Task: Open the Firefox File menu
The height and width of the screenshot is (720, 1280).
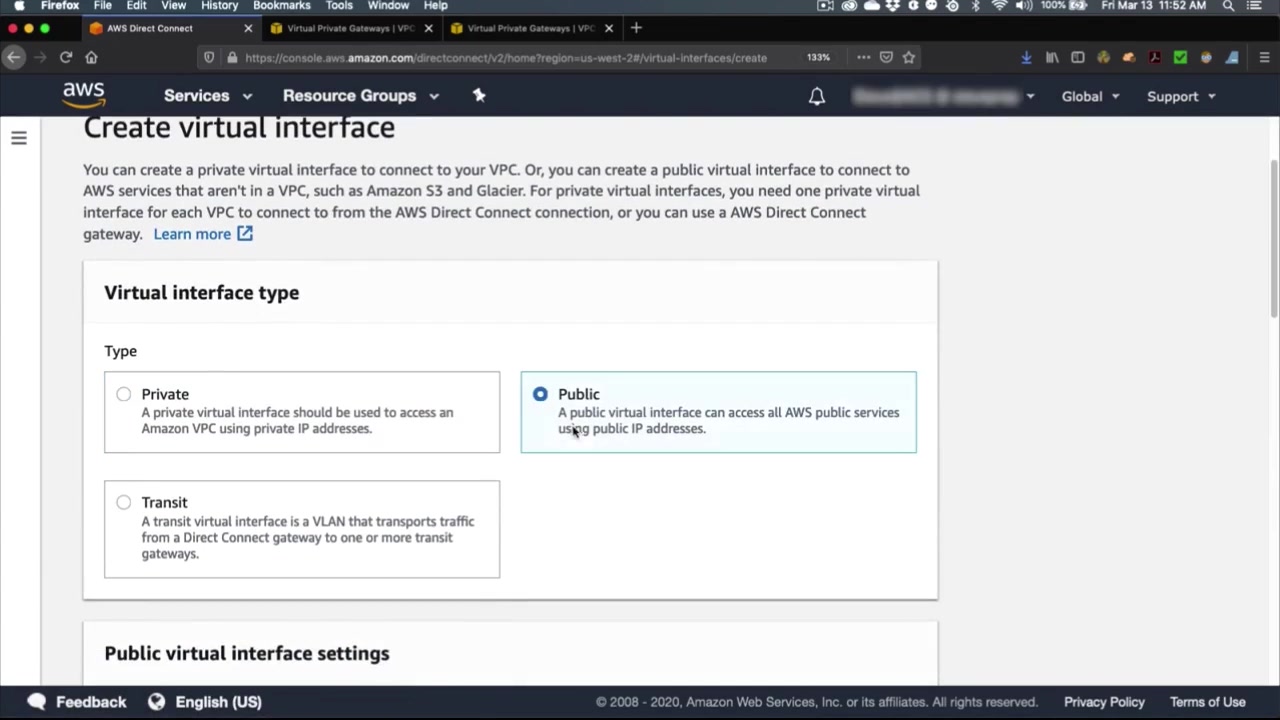Action: 103,6
